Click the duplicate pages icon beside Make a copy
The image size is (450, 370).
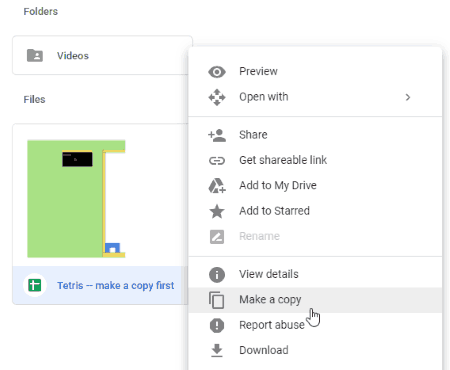pos(217,300)
